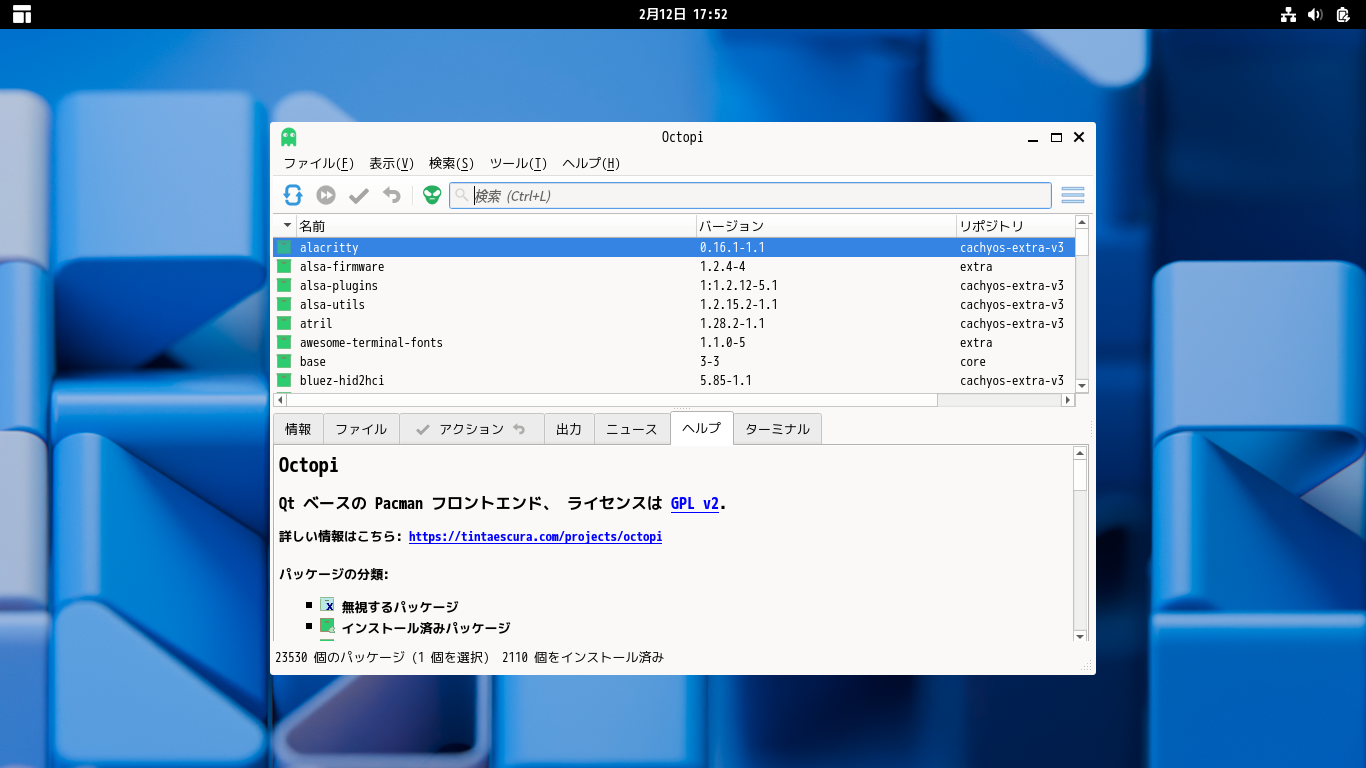Click the undo arrow icon in toolbar
The height and width of the screenshot is (768, 1366).
point(392,195)
